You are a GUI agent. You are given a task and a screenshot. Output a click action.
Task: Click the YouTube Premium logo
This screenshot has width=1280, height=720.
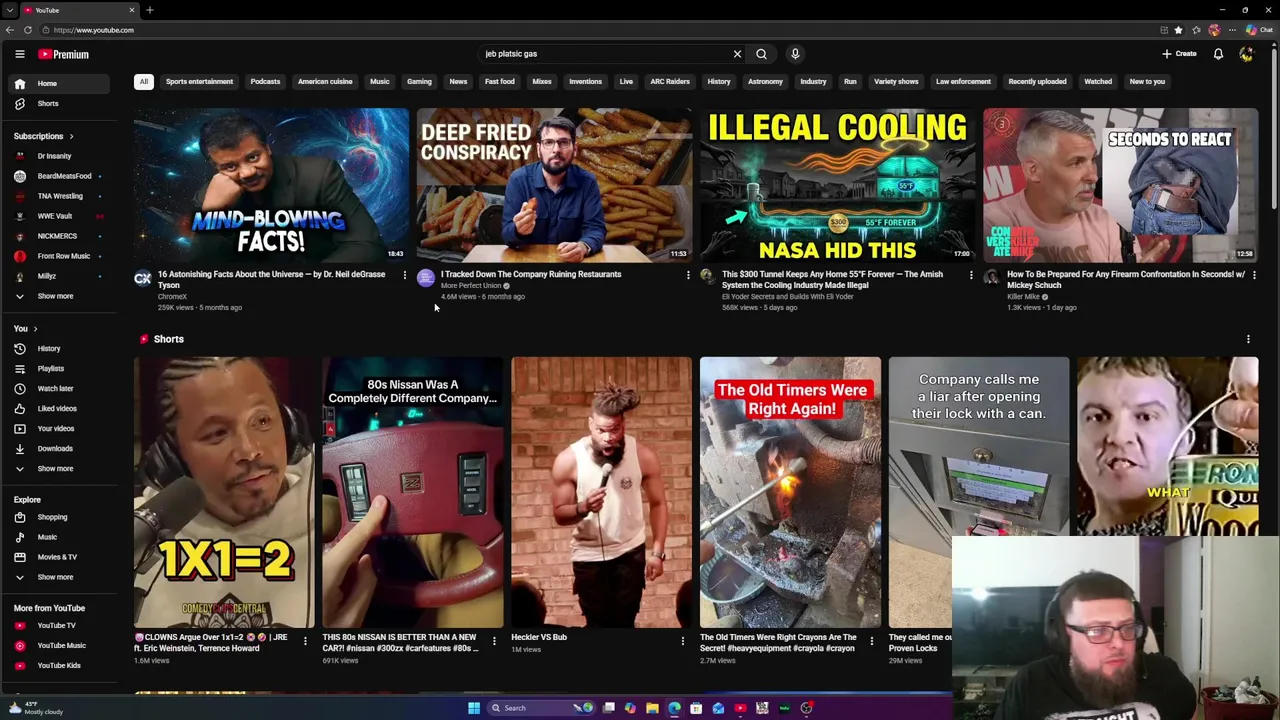(64, 54)
